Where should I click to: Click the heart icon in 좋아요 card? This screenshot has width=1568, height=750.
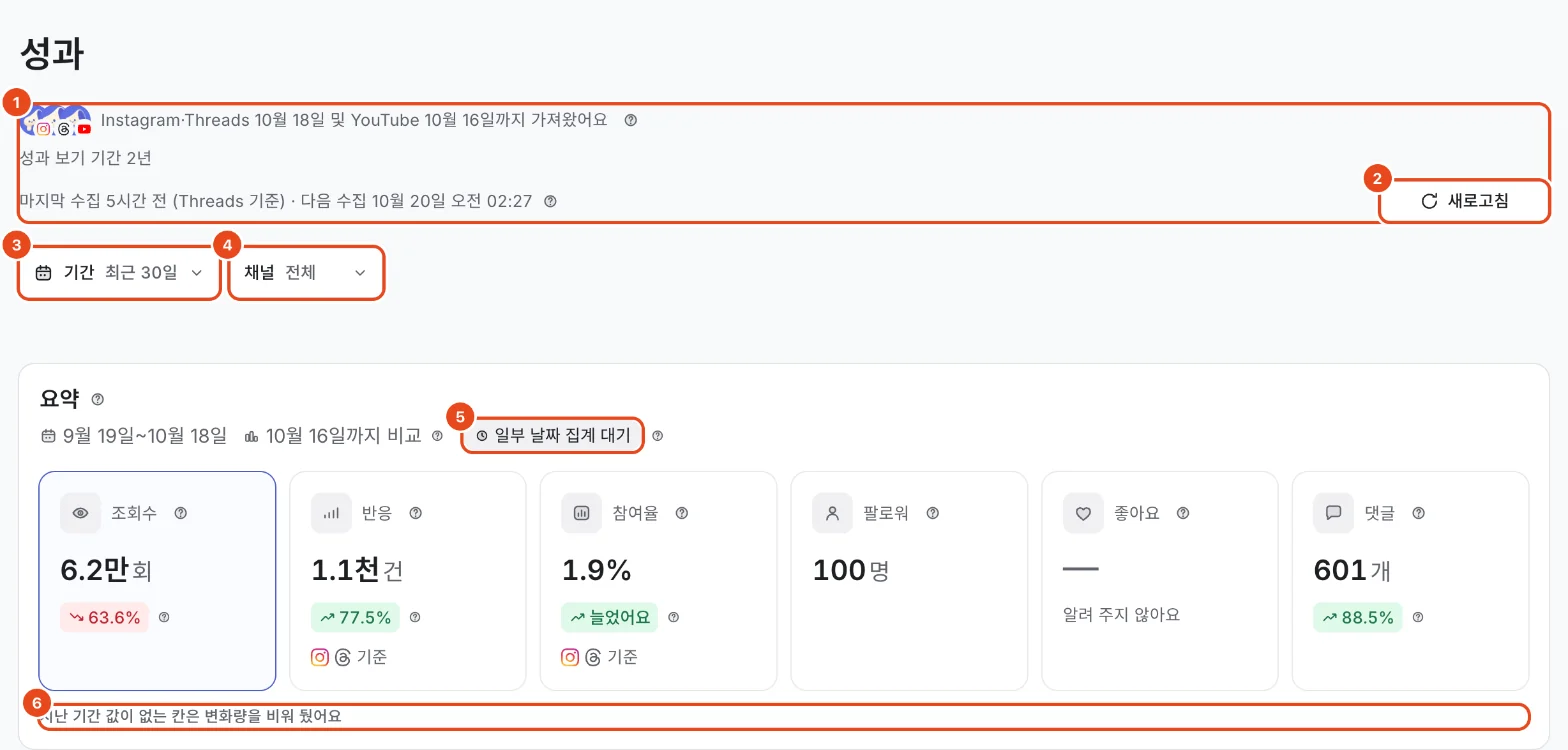pyautogui.click(x=1083, y=513)
